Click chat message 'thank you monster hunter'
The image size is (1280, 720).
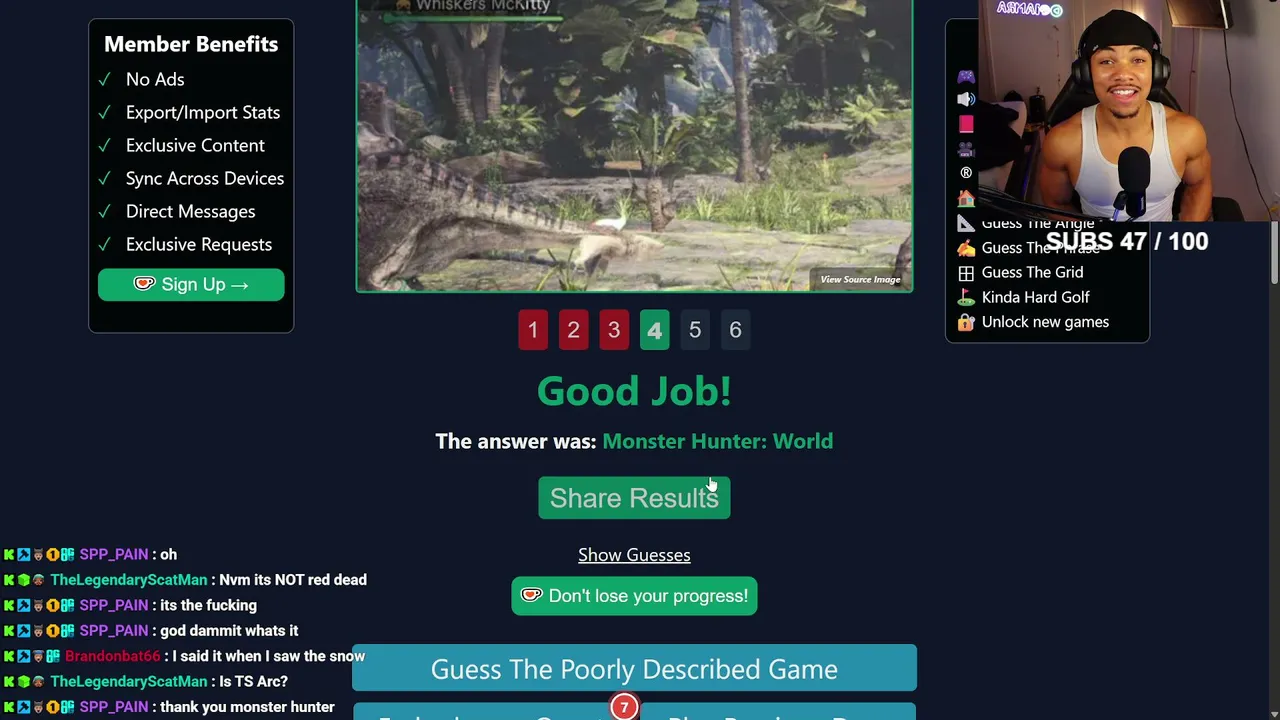pos(247,707)
